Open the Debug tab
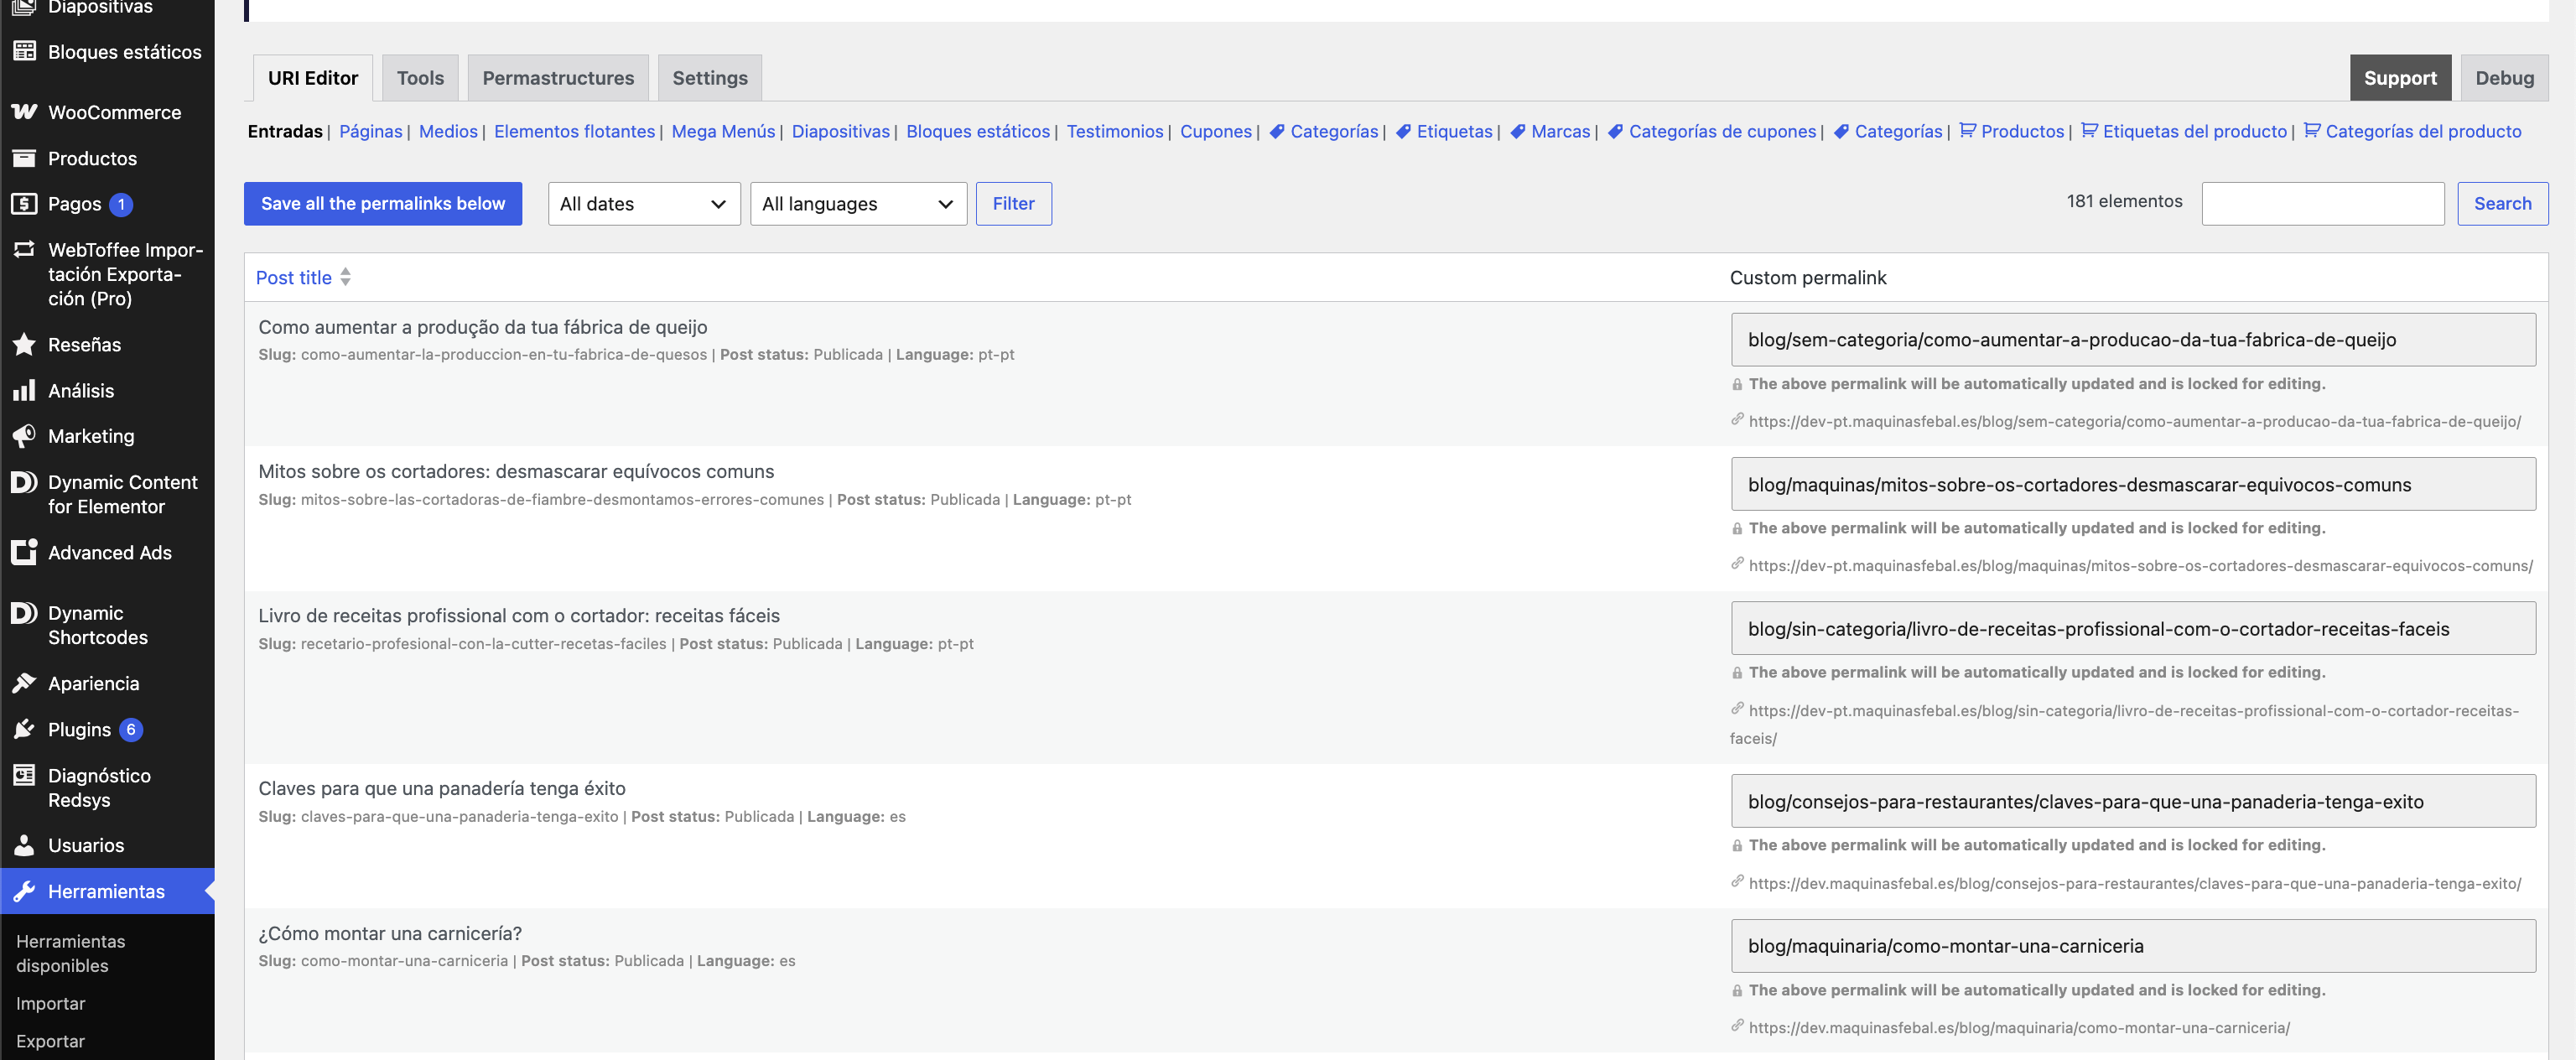Viewport: 2576px width, 1060px height. (x=2504, y=78)
